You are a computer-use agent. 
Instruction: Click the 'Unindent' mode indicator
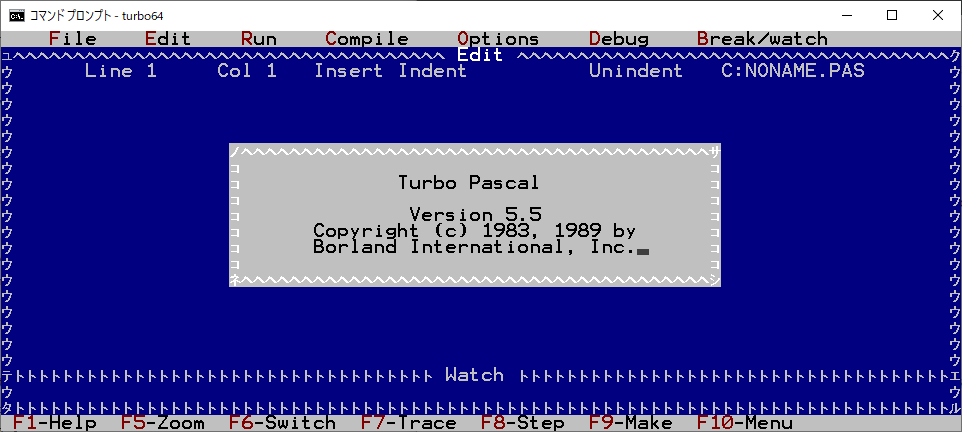coord(636,71)
